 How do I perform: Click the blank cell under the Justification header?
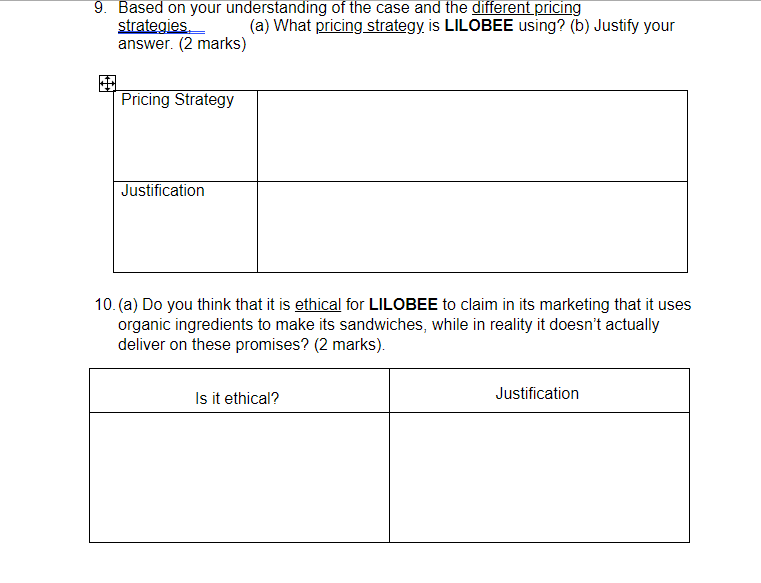(539, 477)
